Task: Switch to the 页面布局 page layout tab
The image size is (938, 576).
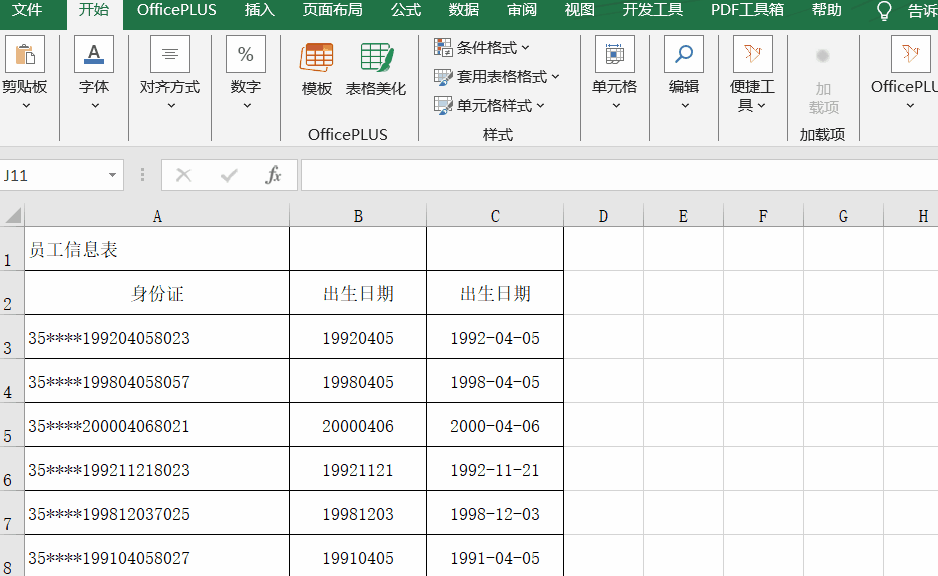Action: coord(332,10)
